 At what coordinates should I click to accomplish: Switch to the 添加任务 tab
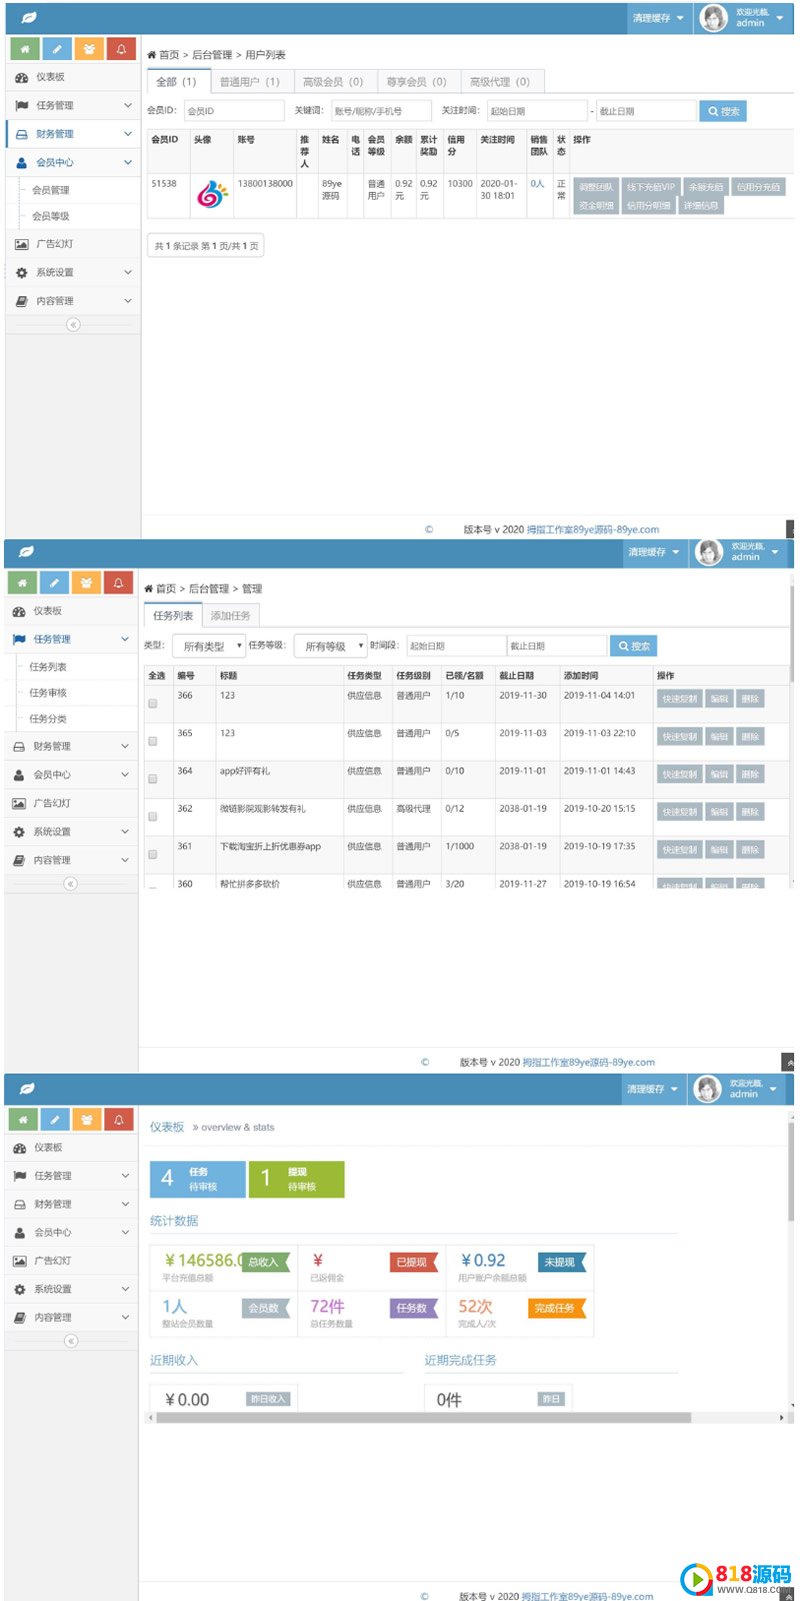coord(230,616)
